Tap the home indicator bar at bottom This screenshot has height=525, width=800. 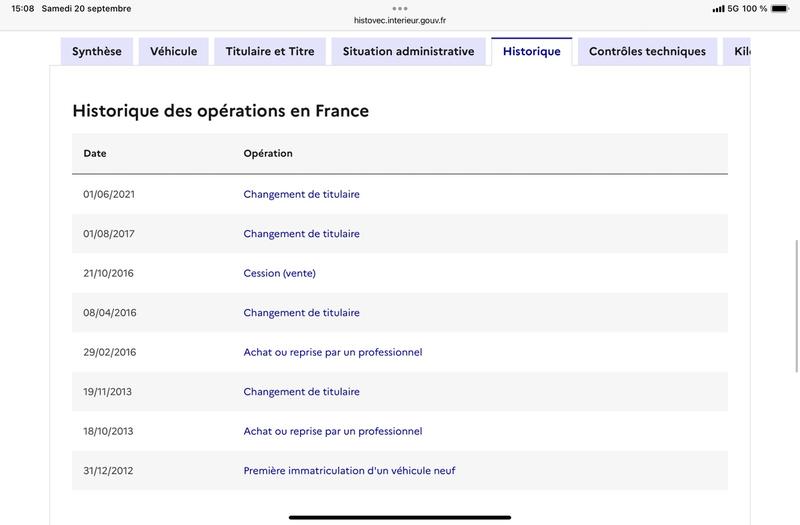(x=400, y=517)
